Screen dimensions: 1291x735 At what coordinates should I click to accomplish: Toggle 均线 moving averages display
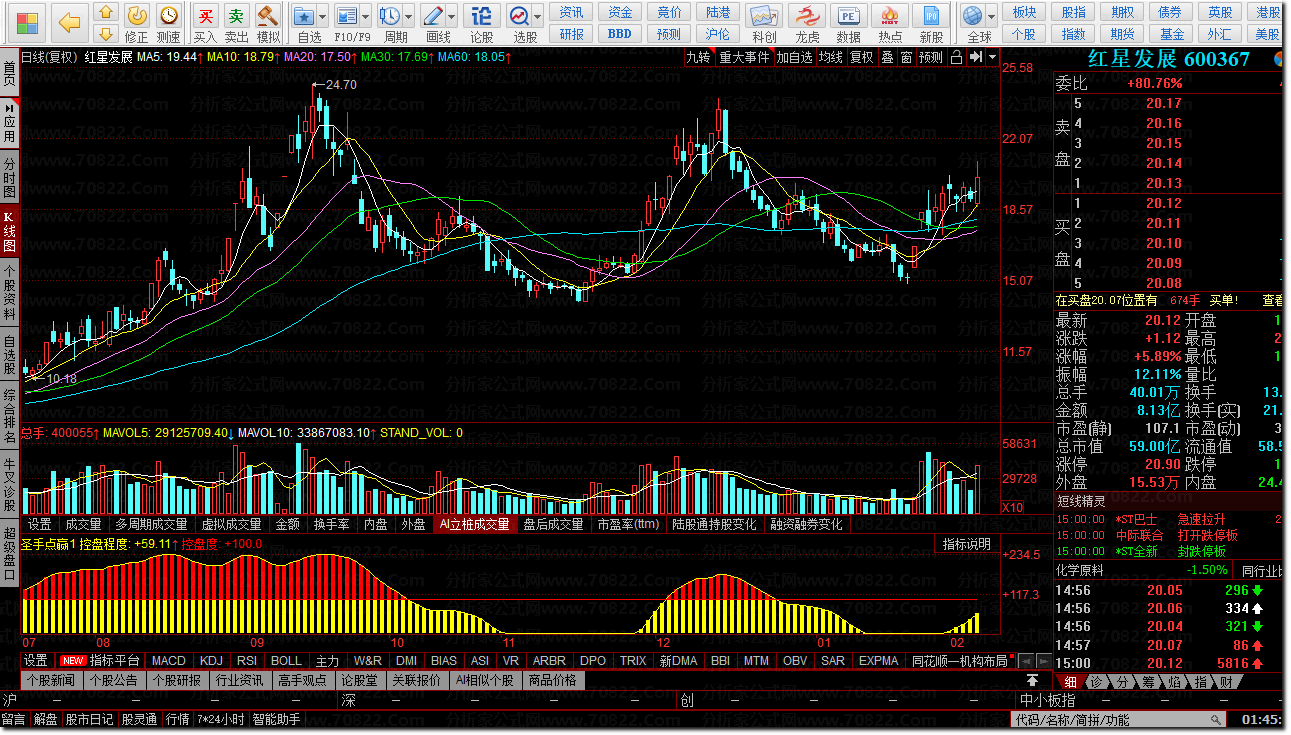[x=831, y=57]
